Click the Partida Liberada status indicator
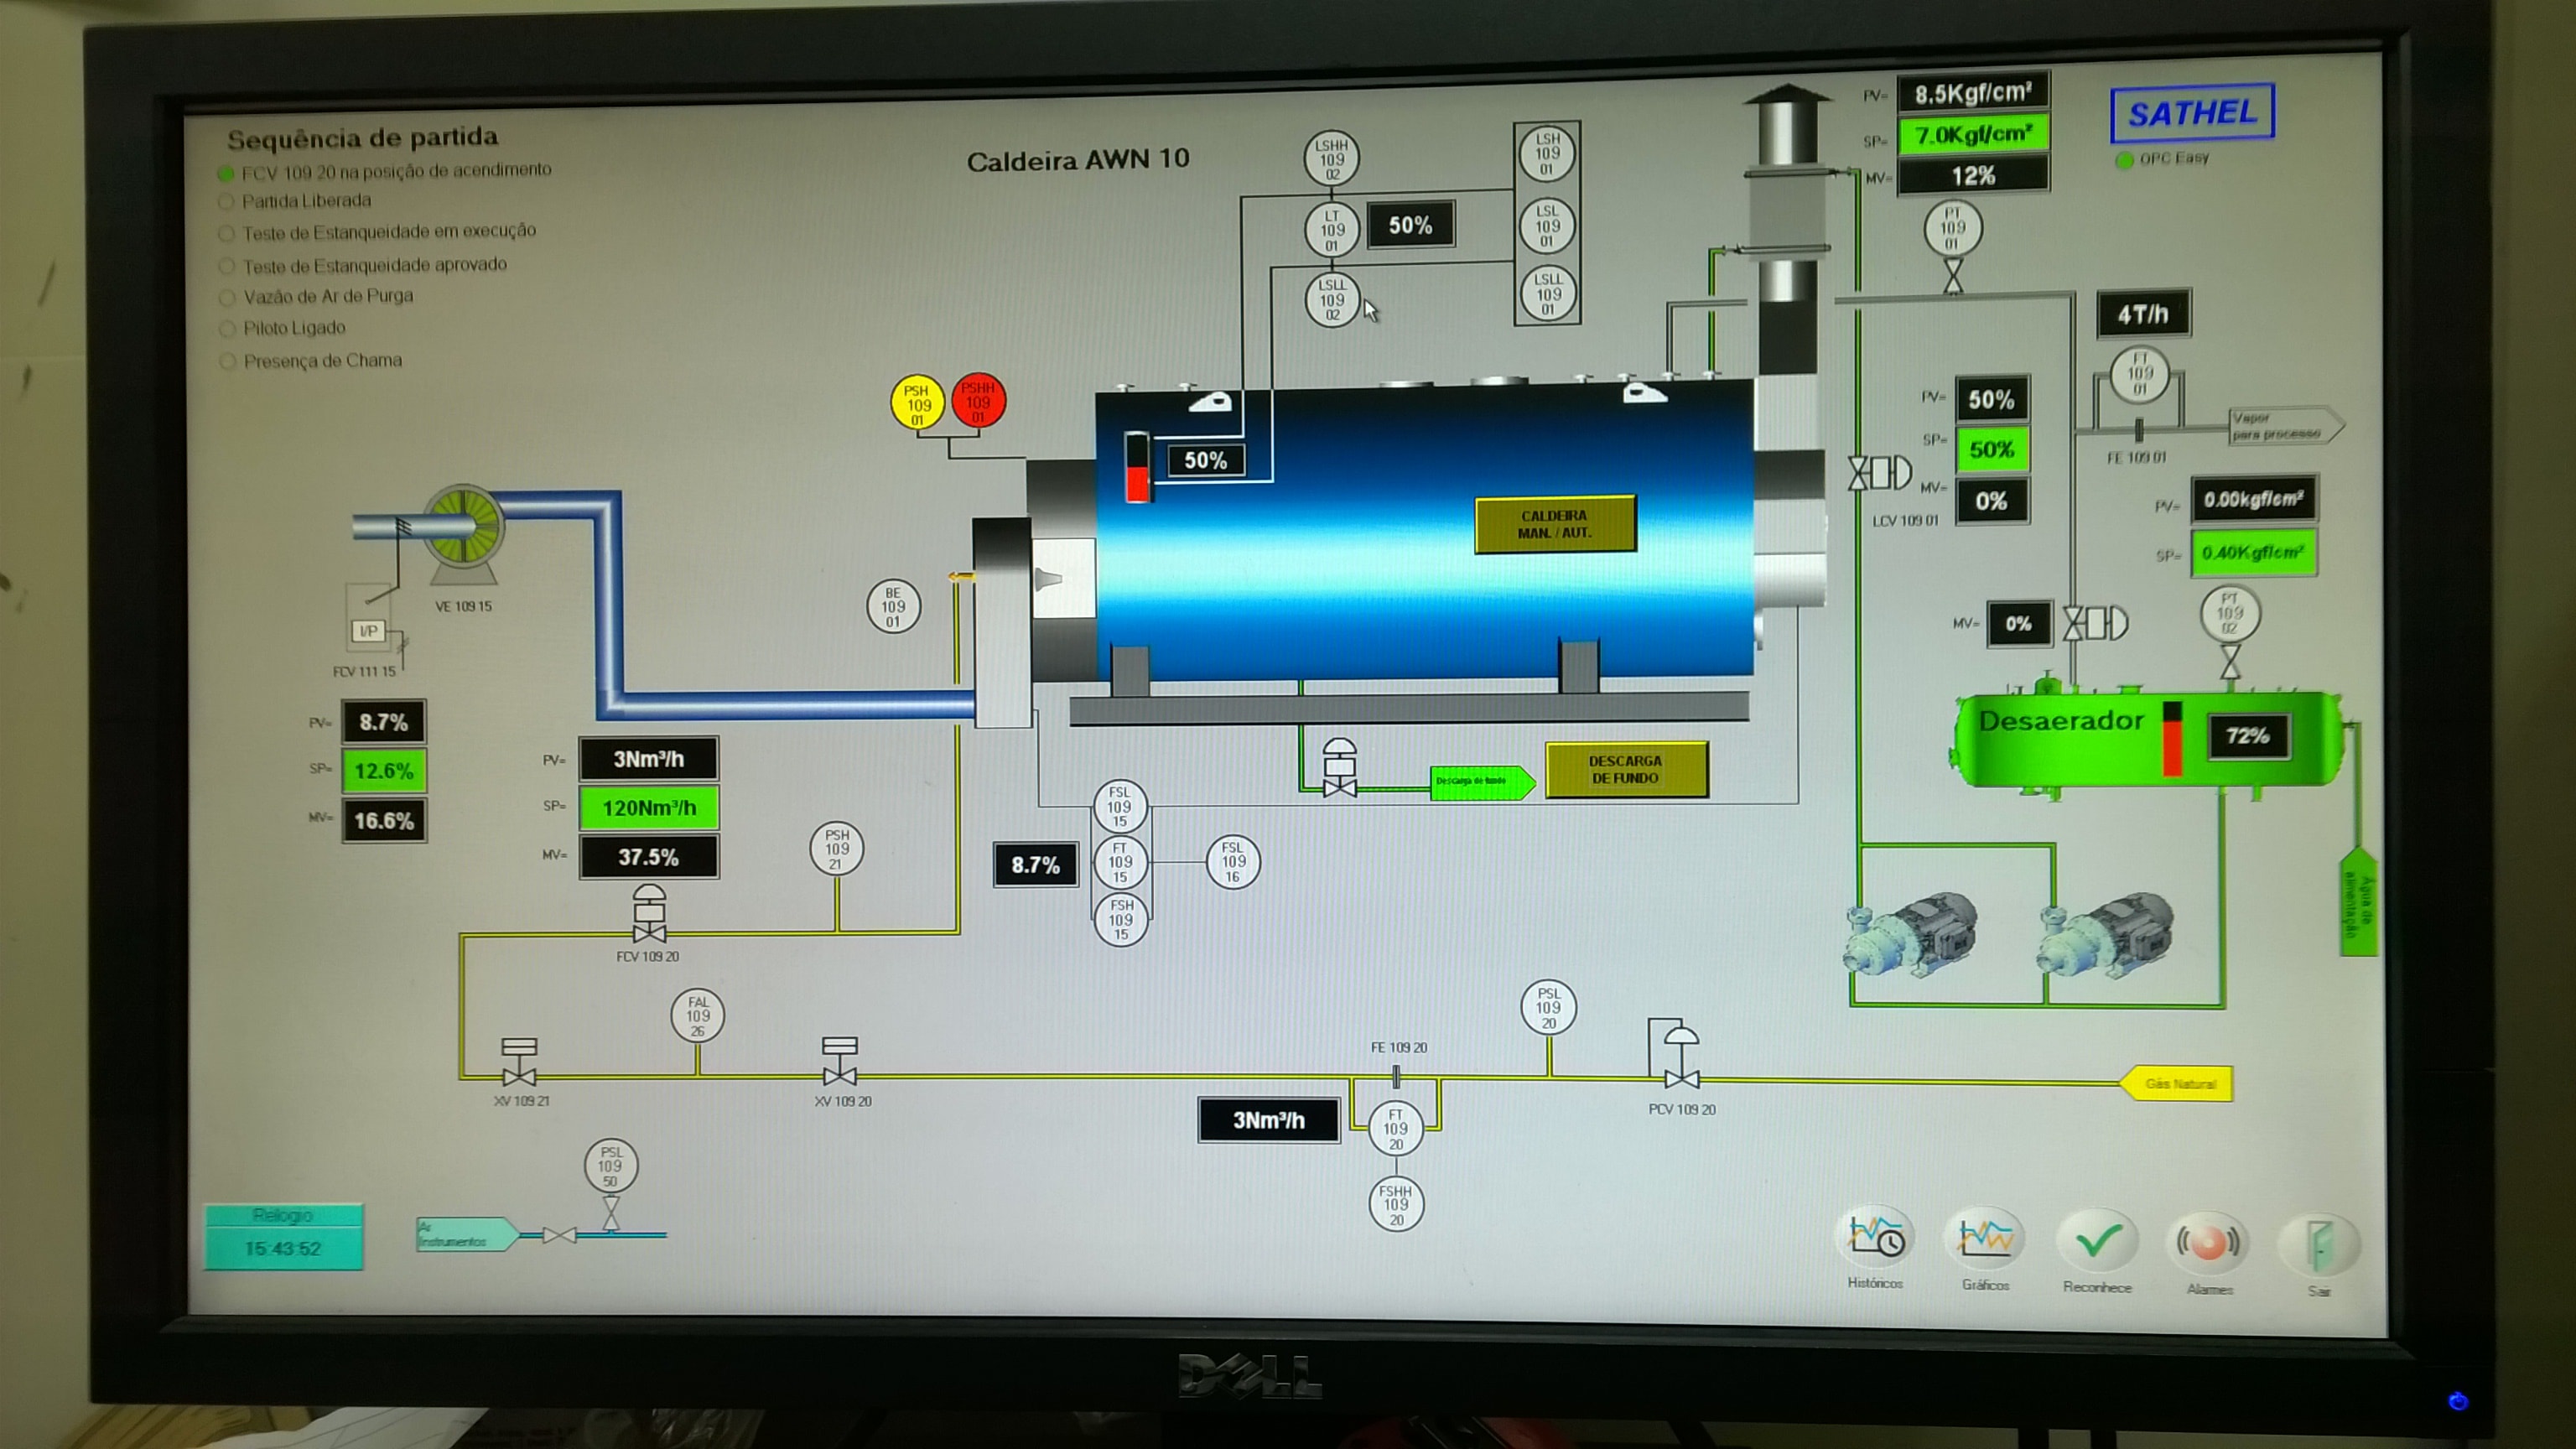Screen dimensions: 2576x1449 [226, 202]
